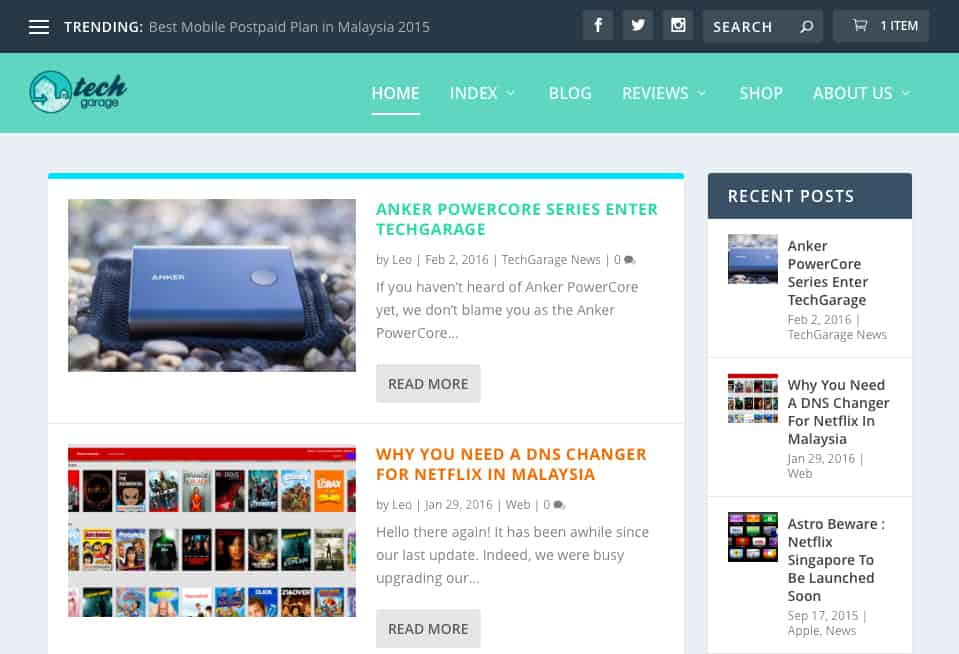Click Read More under Netflix DNS post
This screenshot has width=959, height=654.
click(x=428, y=629)
